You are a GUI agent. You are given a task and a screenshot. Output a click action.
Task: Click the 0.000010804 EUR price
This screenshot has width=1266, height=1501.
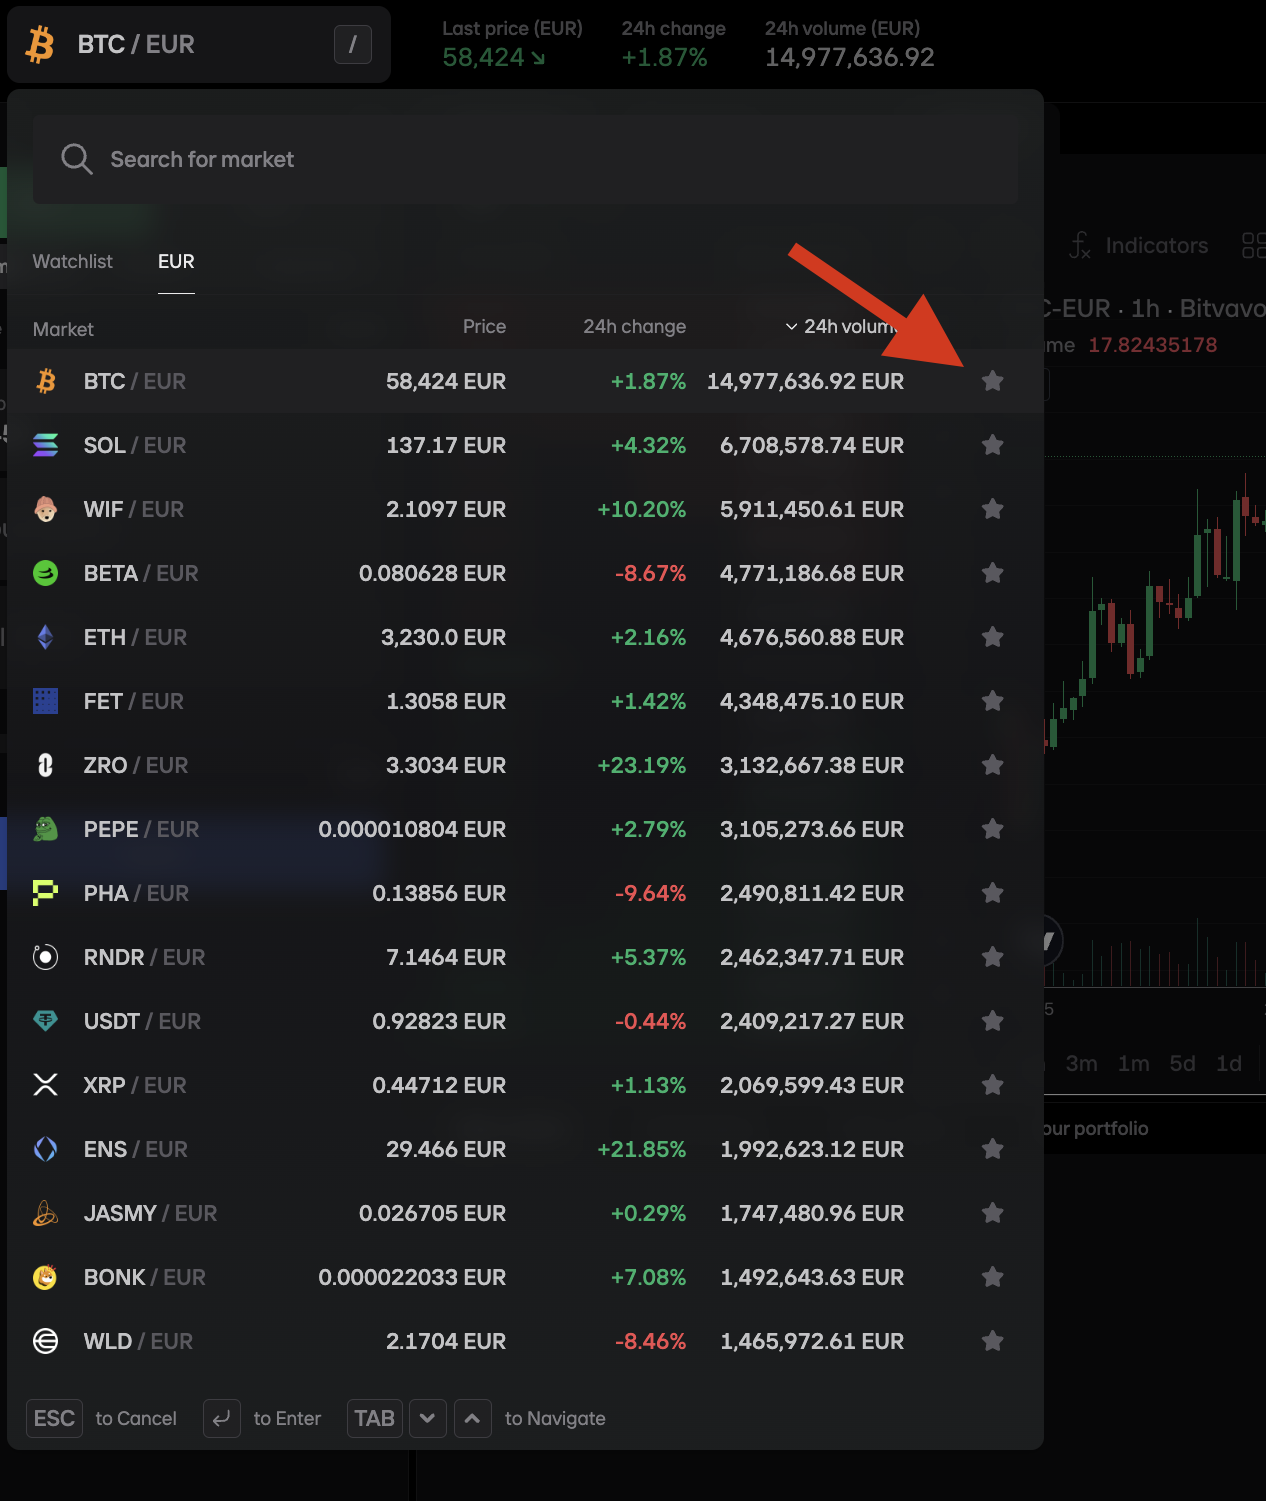tap(412, 829)
